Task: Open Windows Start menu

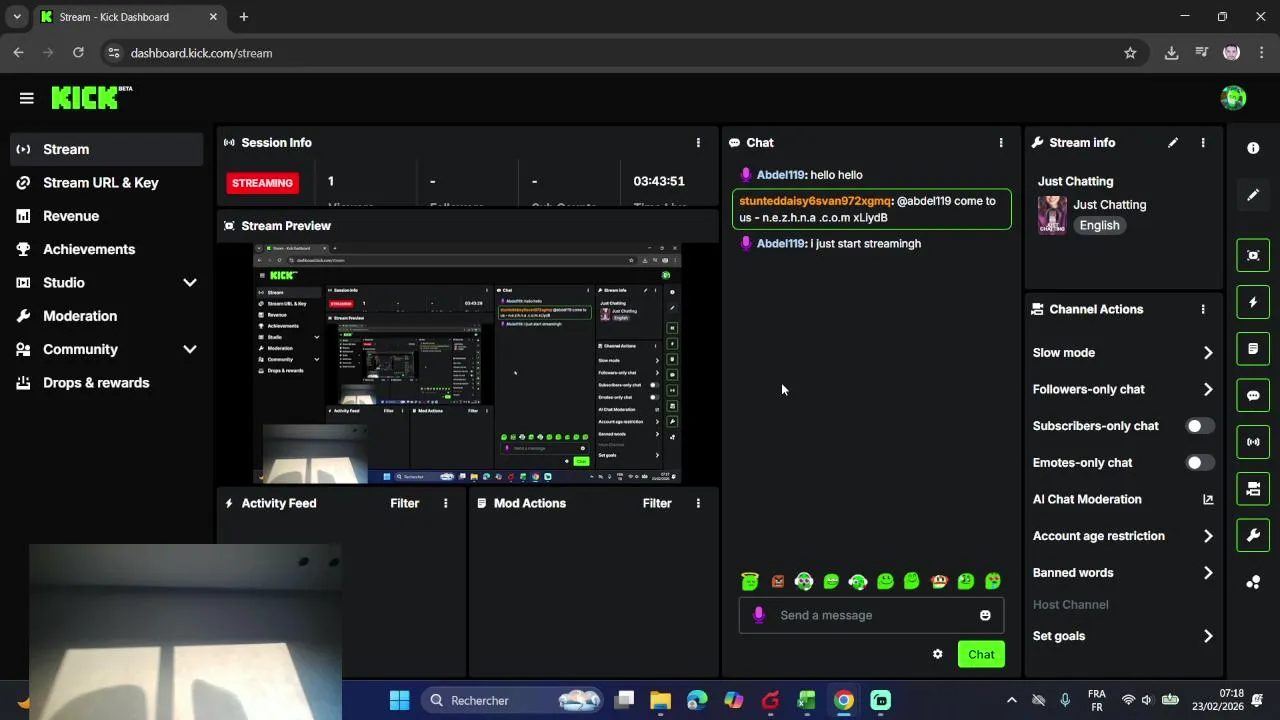Action: tap(399, 700)
